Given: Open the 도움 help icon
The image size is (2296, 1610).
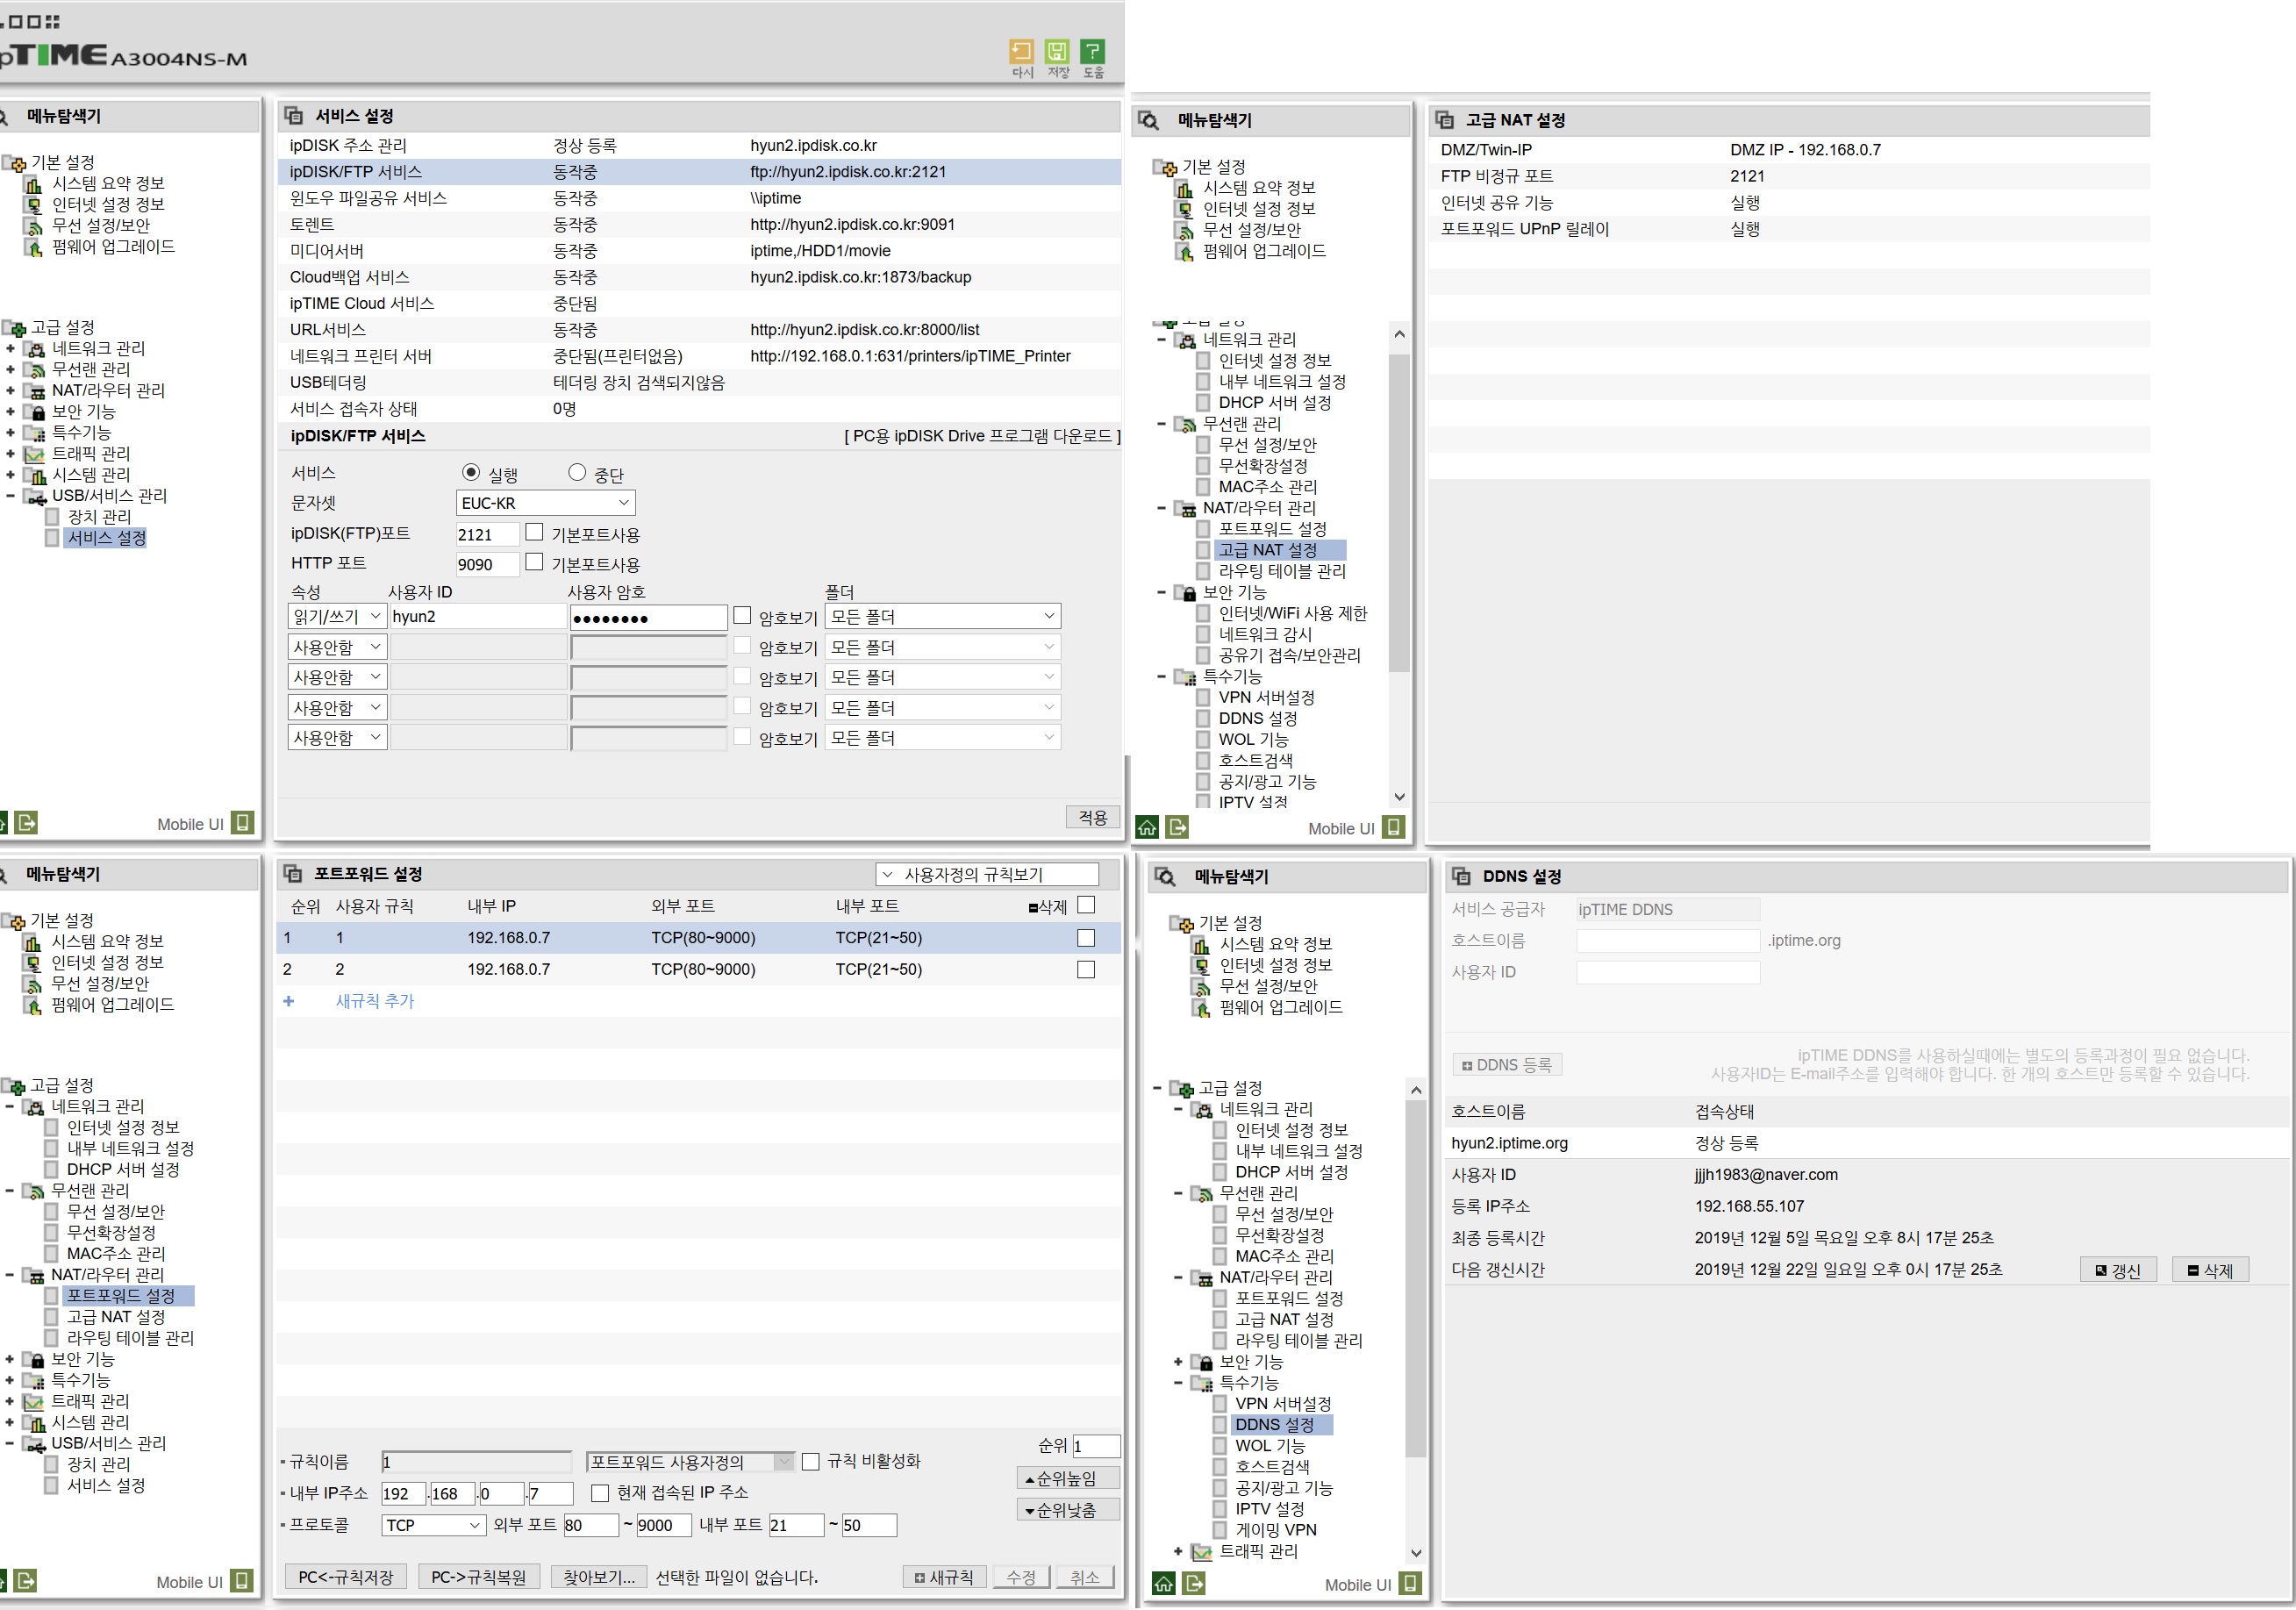Looking at the screenshot, I should coord(1093,51).
